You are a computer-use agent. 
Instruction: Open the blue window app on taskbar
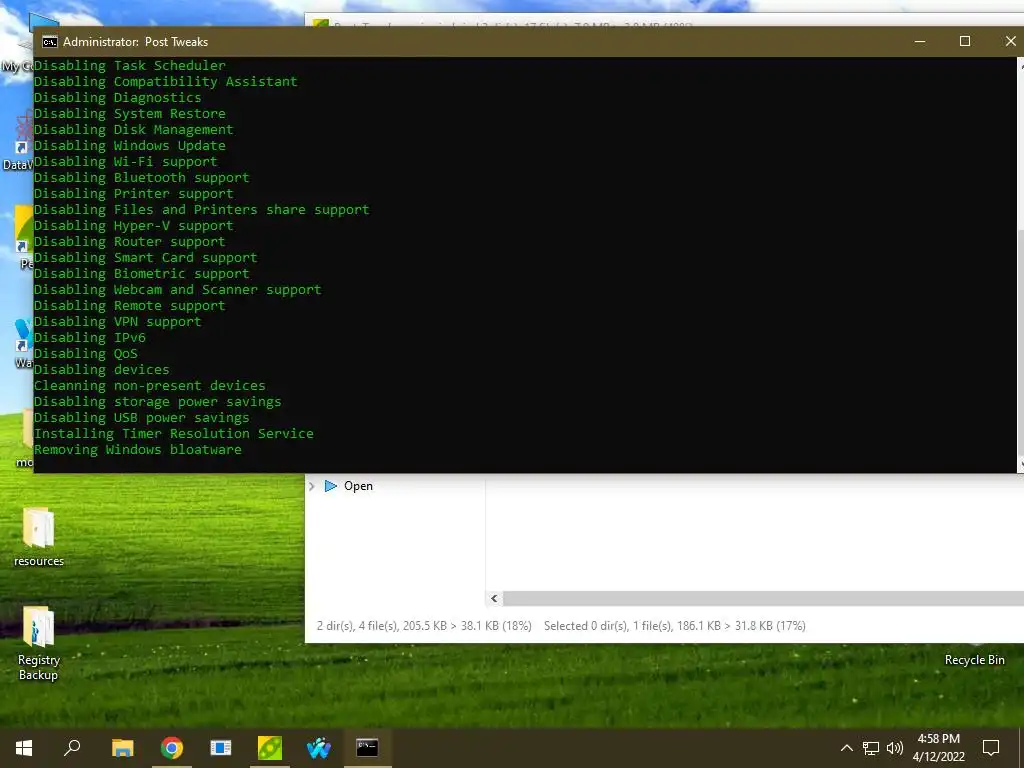[221, 747]
